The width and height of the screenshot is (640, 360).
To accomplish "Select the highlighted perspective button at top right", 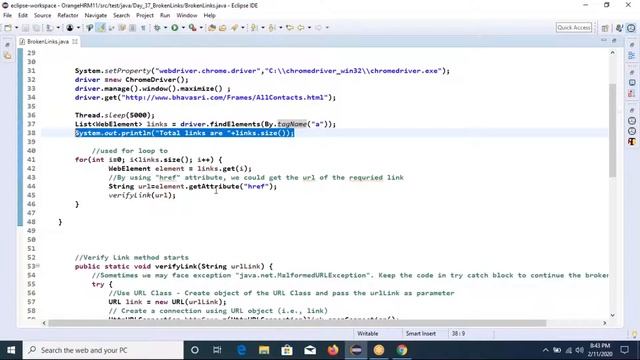I will point(631,28).
